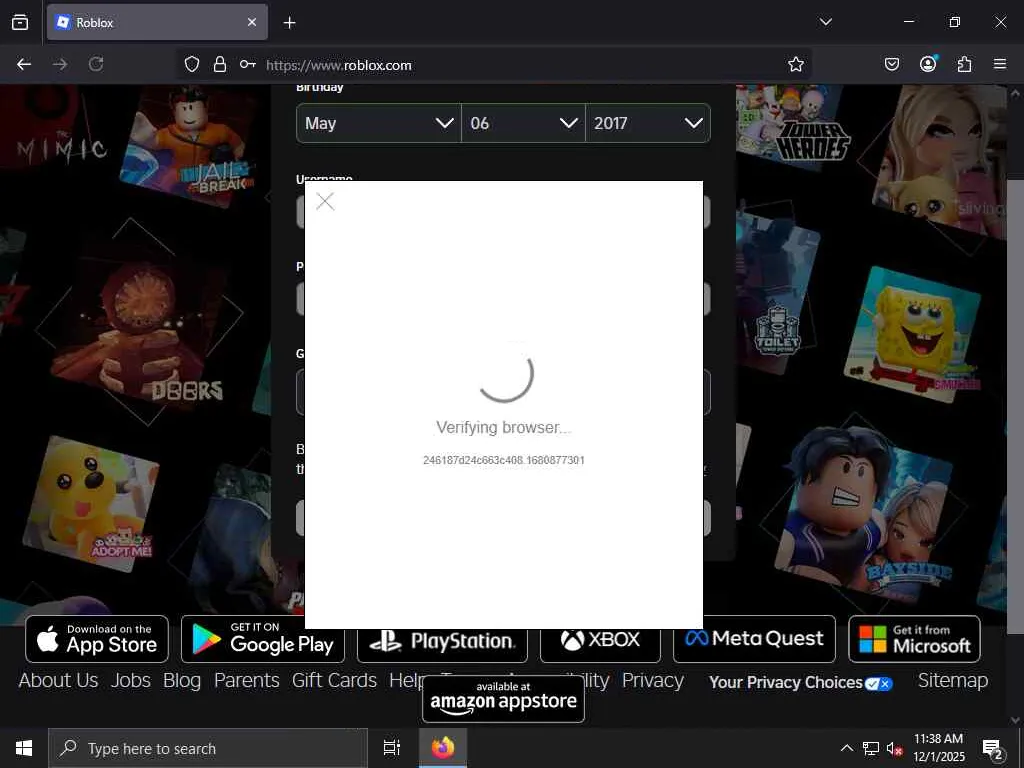
Task: Open the clock showing 11:38 AM
Action: [x=938, y=748]
